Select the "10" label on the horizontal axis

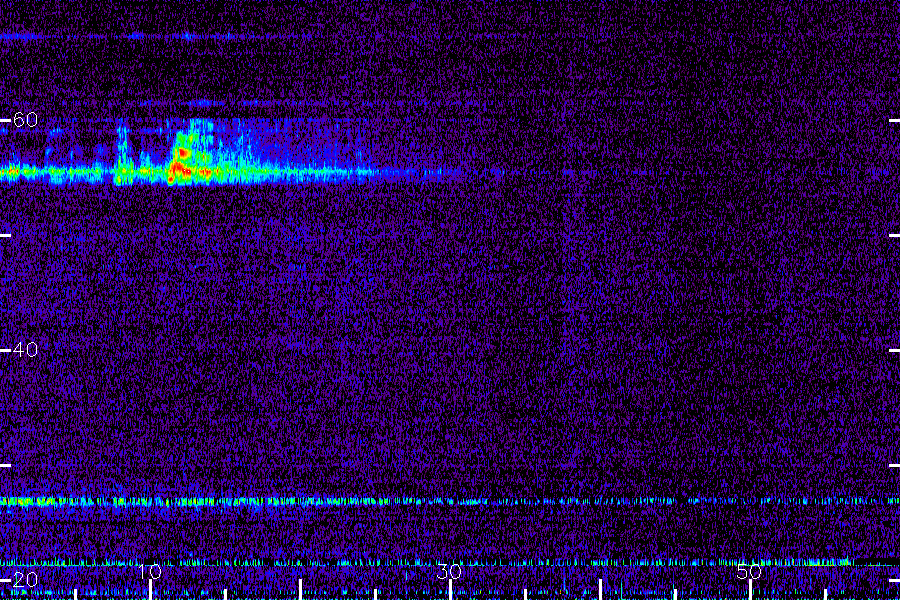pyautogui.click(x=150, y=572)
